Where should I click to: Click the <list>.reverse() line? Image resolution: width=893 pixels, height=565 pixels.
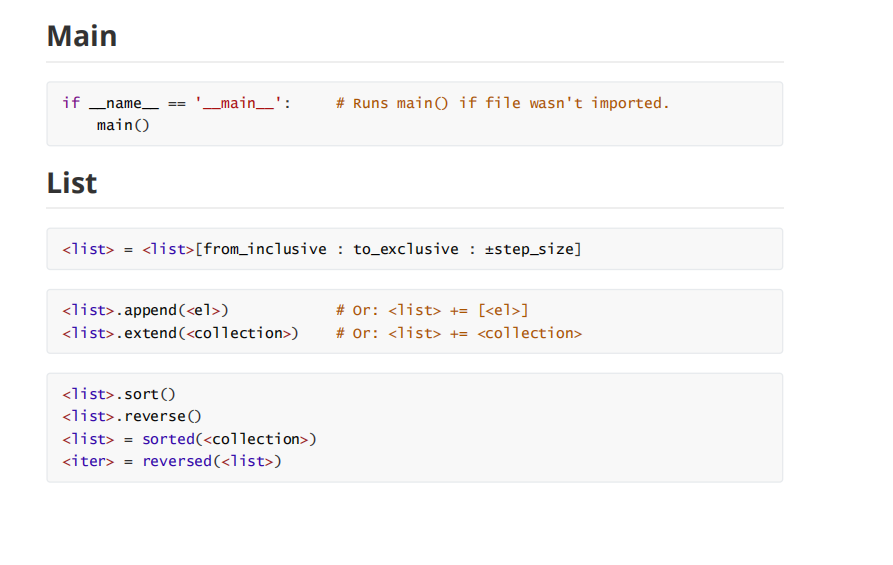tap(132, 416)
